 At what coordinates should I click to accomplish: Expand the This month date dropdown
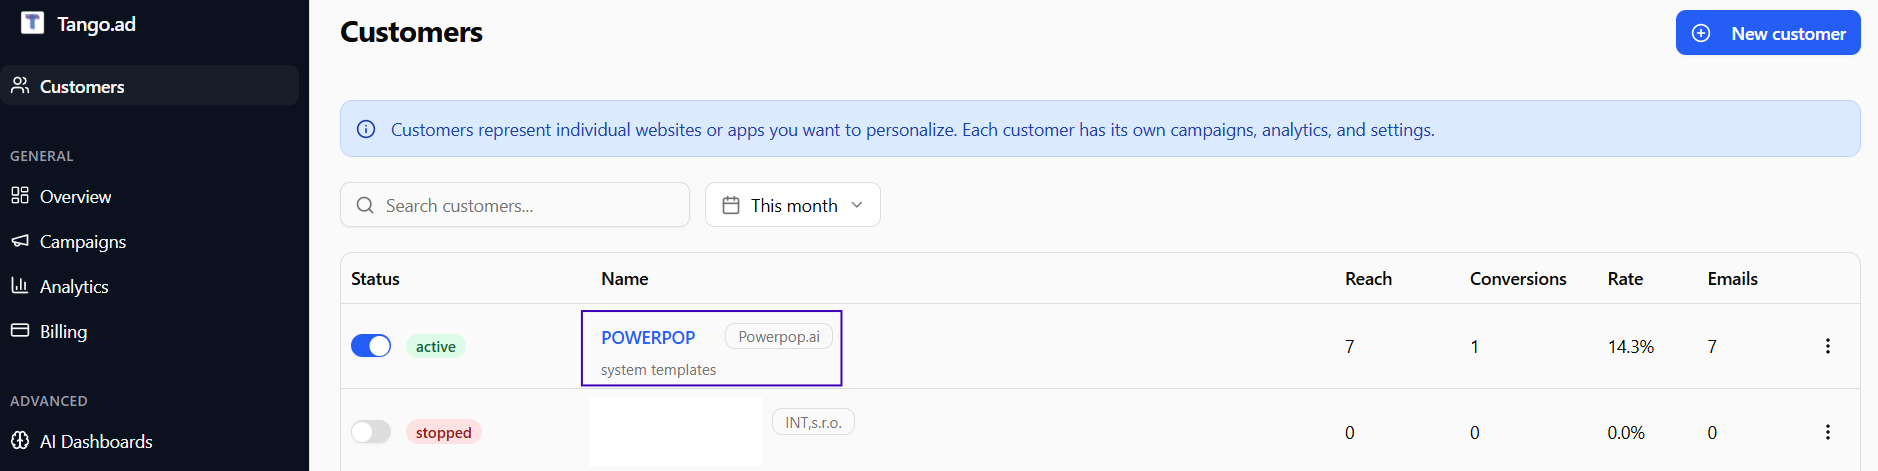793,205
